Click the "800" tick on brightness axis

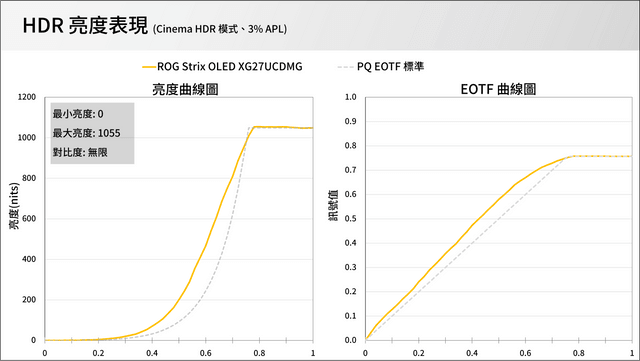[x=29, y=178]
